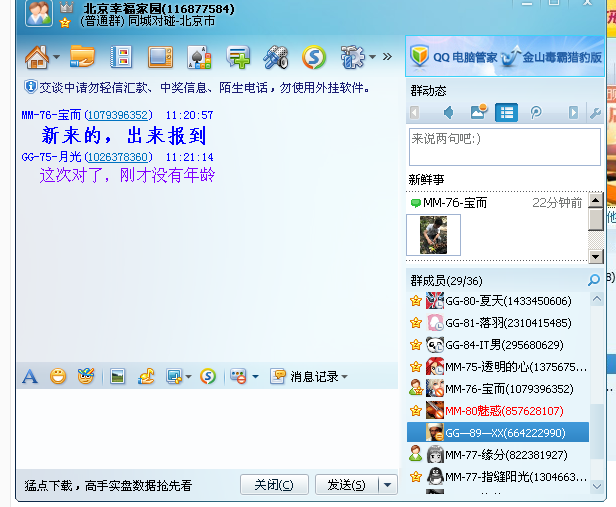Click the Sogou S icon in input toolbar

[x=208, y=376]
